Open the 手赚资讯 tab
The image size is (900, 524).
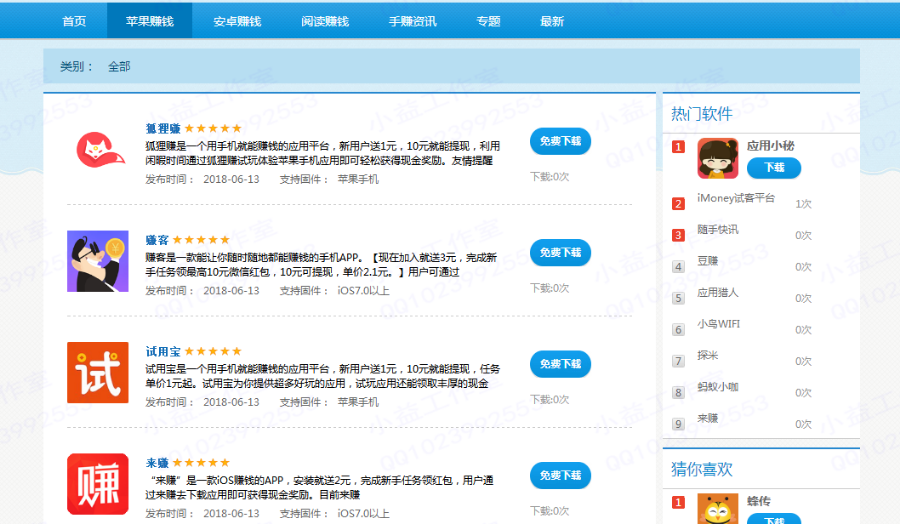coord(413,21)
